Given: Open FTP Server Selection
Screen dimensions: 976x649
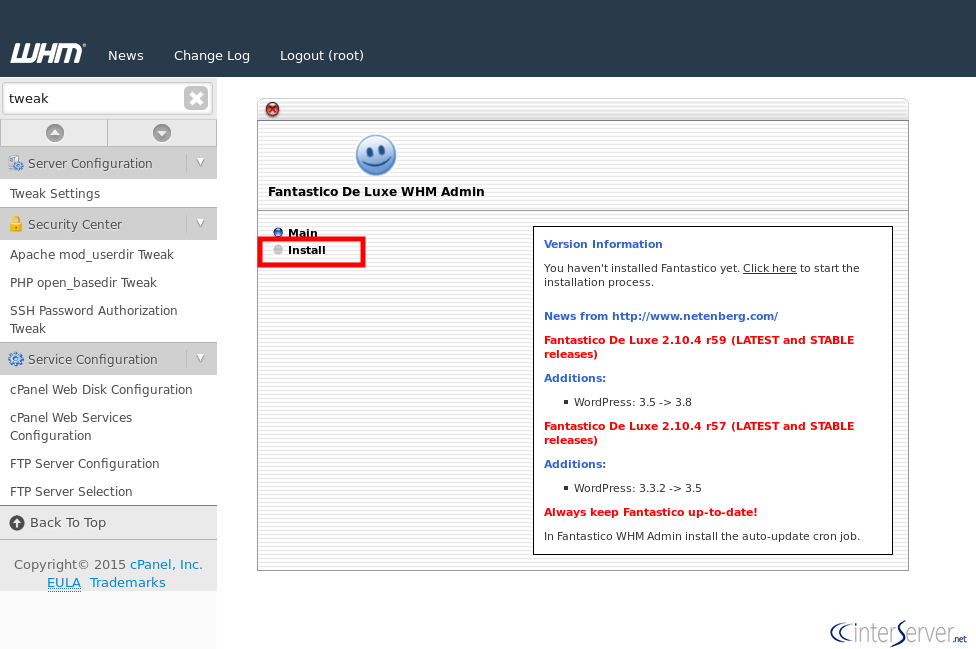Looking at the screenshot, I should [71, 492].
